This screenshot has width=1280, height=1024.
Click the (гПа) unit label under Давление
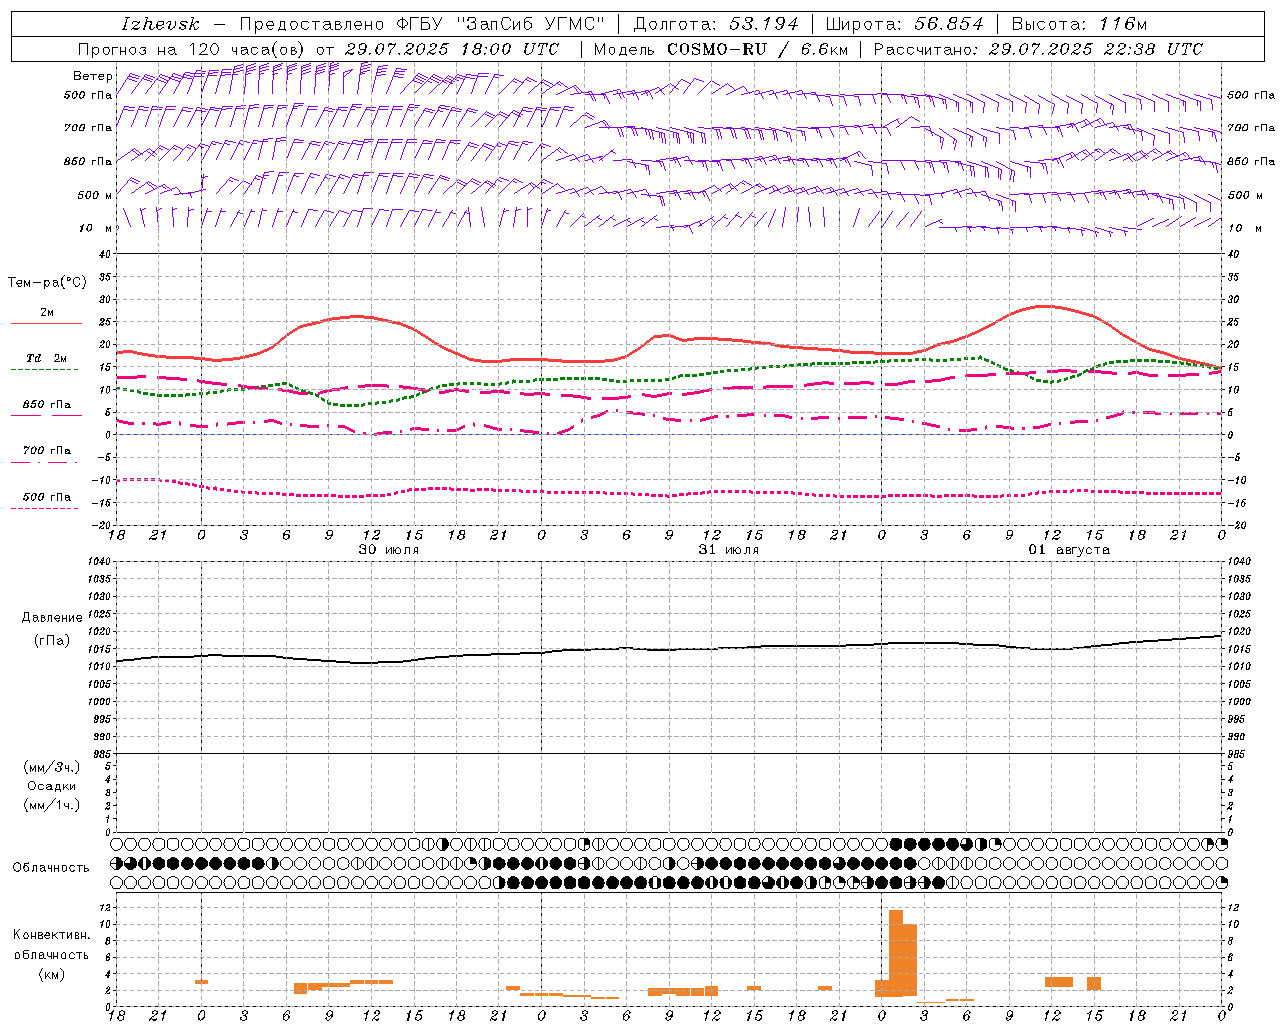click(52, 640)
